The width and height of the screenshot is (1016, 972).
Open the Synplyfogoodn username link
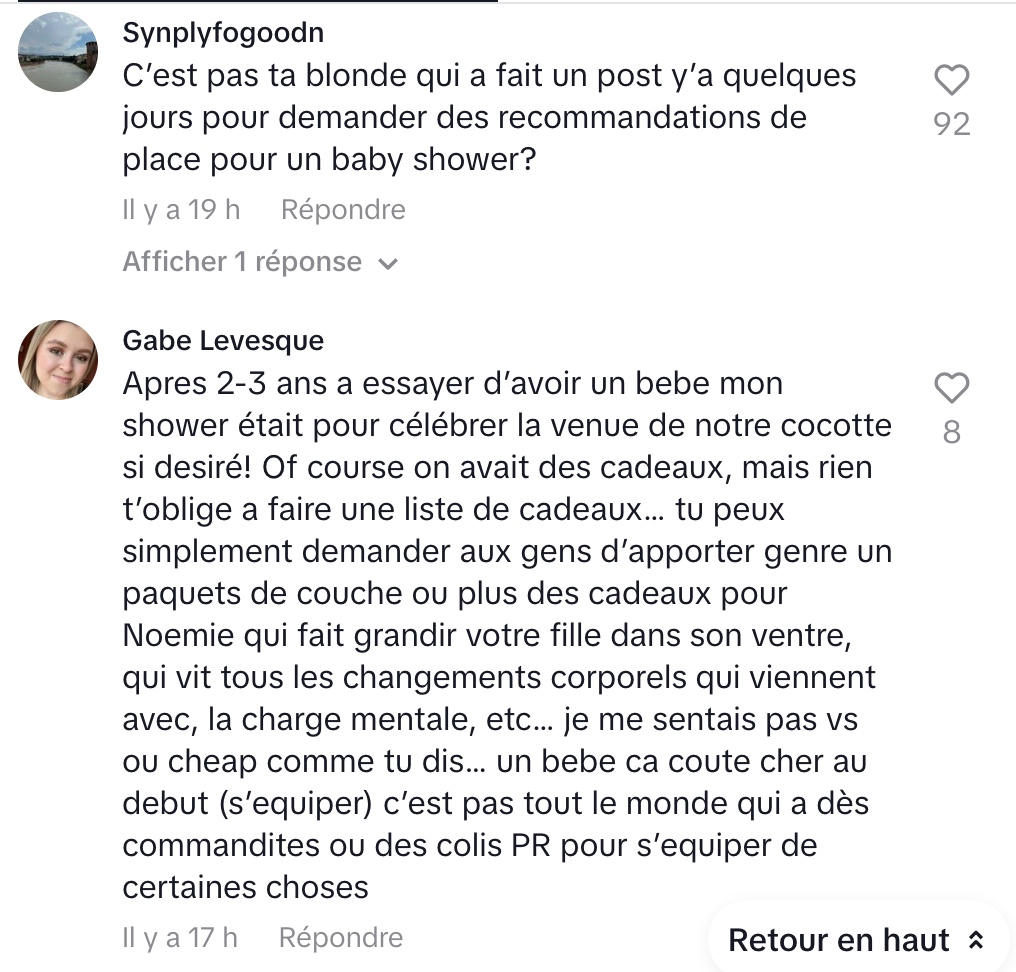pyautogui.click(x=223, y=33)
